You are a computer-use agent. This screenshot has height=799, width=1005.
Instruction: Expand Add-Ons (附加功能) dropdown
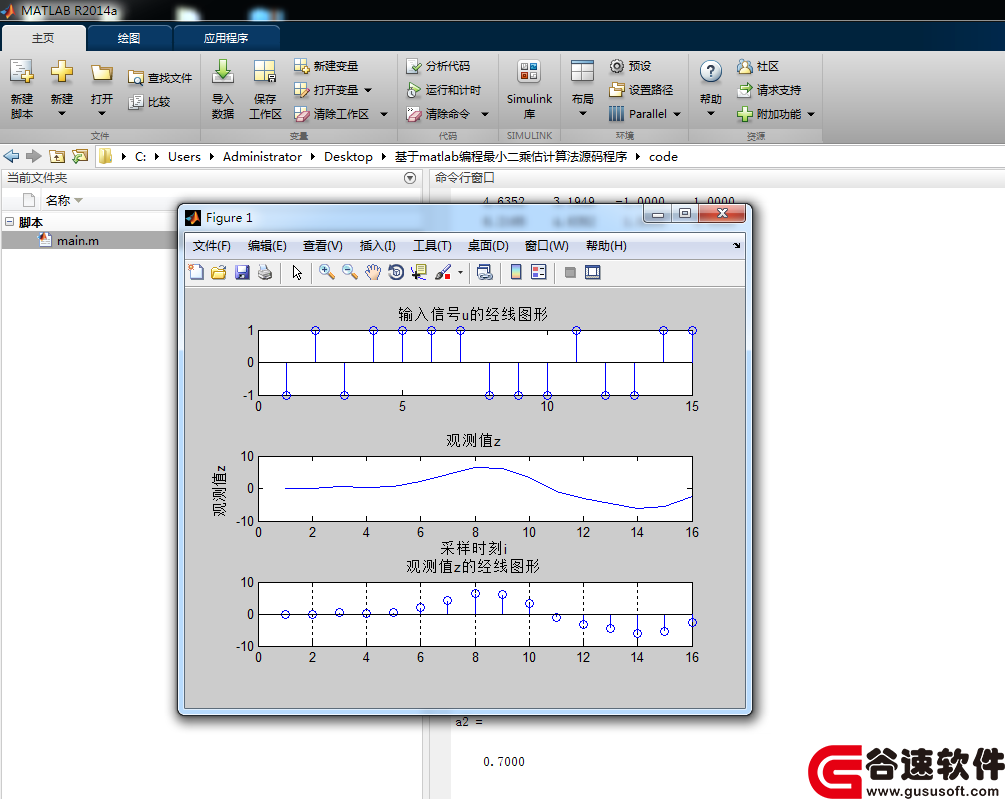811,114
